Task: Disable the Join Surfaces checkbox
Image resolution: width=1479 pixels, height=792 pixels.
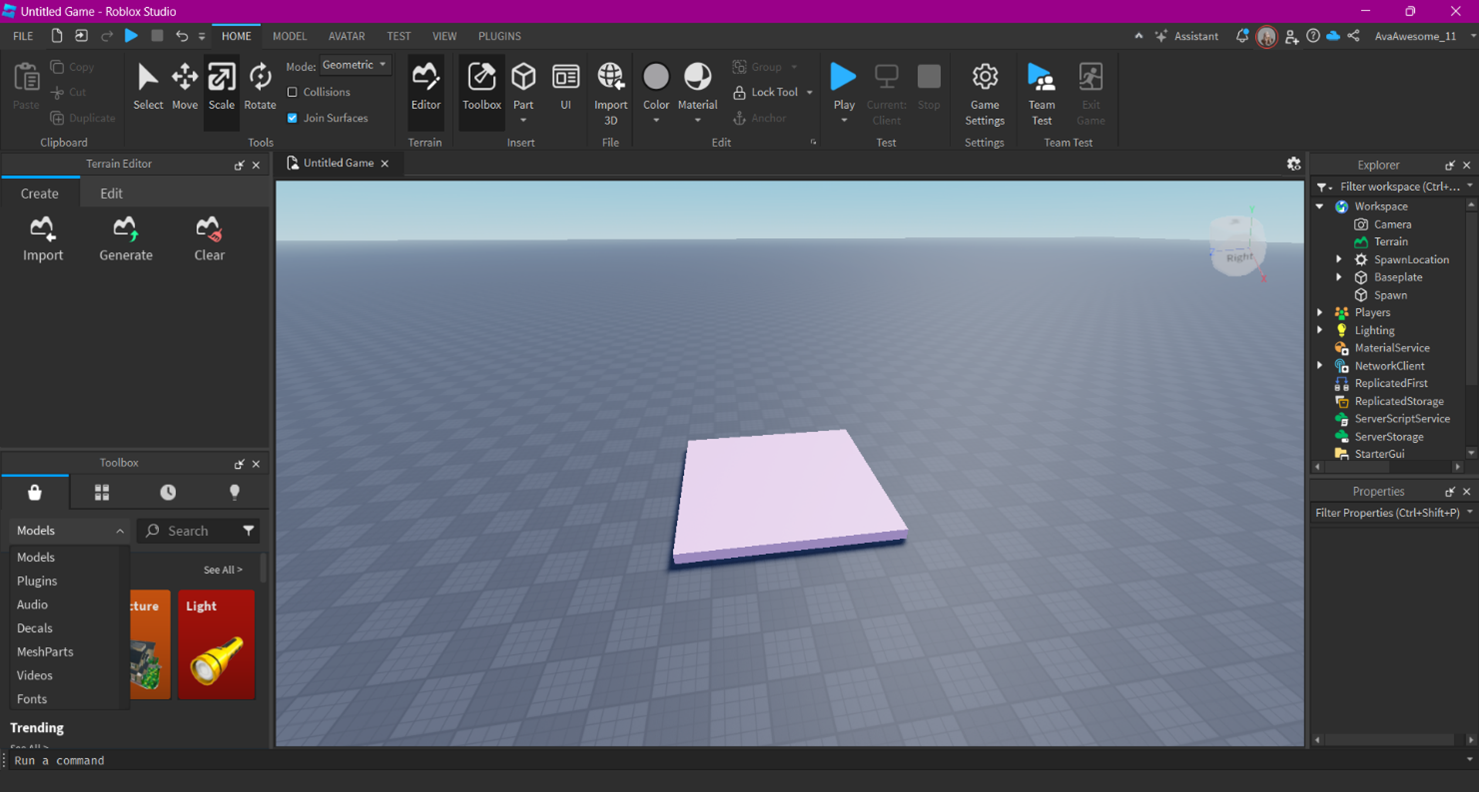Action: [292, 118]
